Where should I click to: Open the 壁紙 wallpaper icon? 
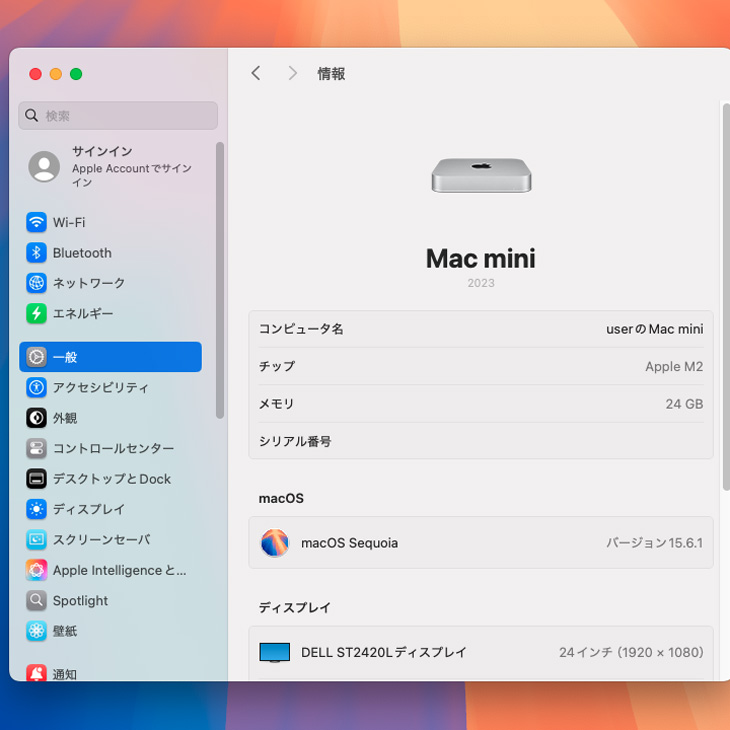(x=36, y=631)
